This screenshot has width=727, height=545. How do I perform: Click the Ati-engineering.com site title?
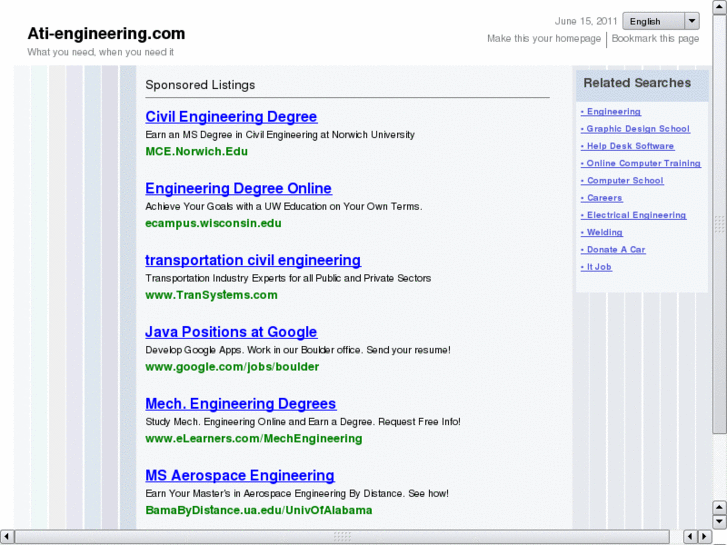pos(106,33)
